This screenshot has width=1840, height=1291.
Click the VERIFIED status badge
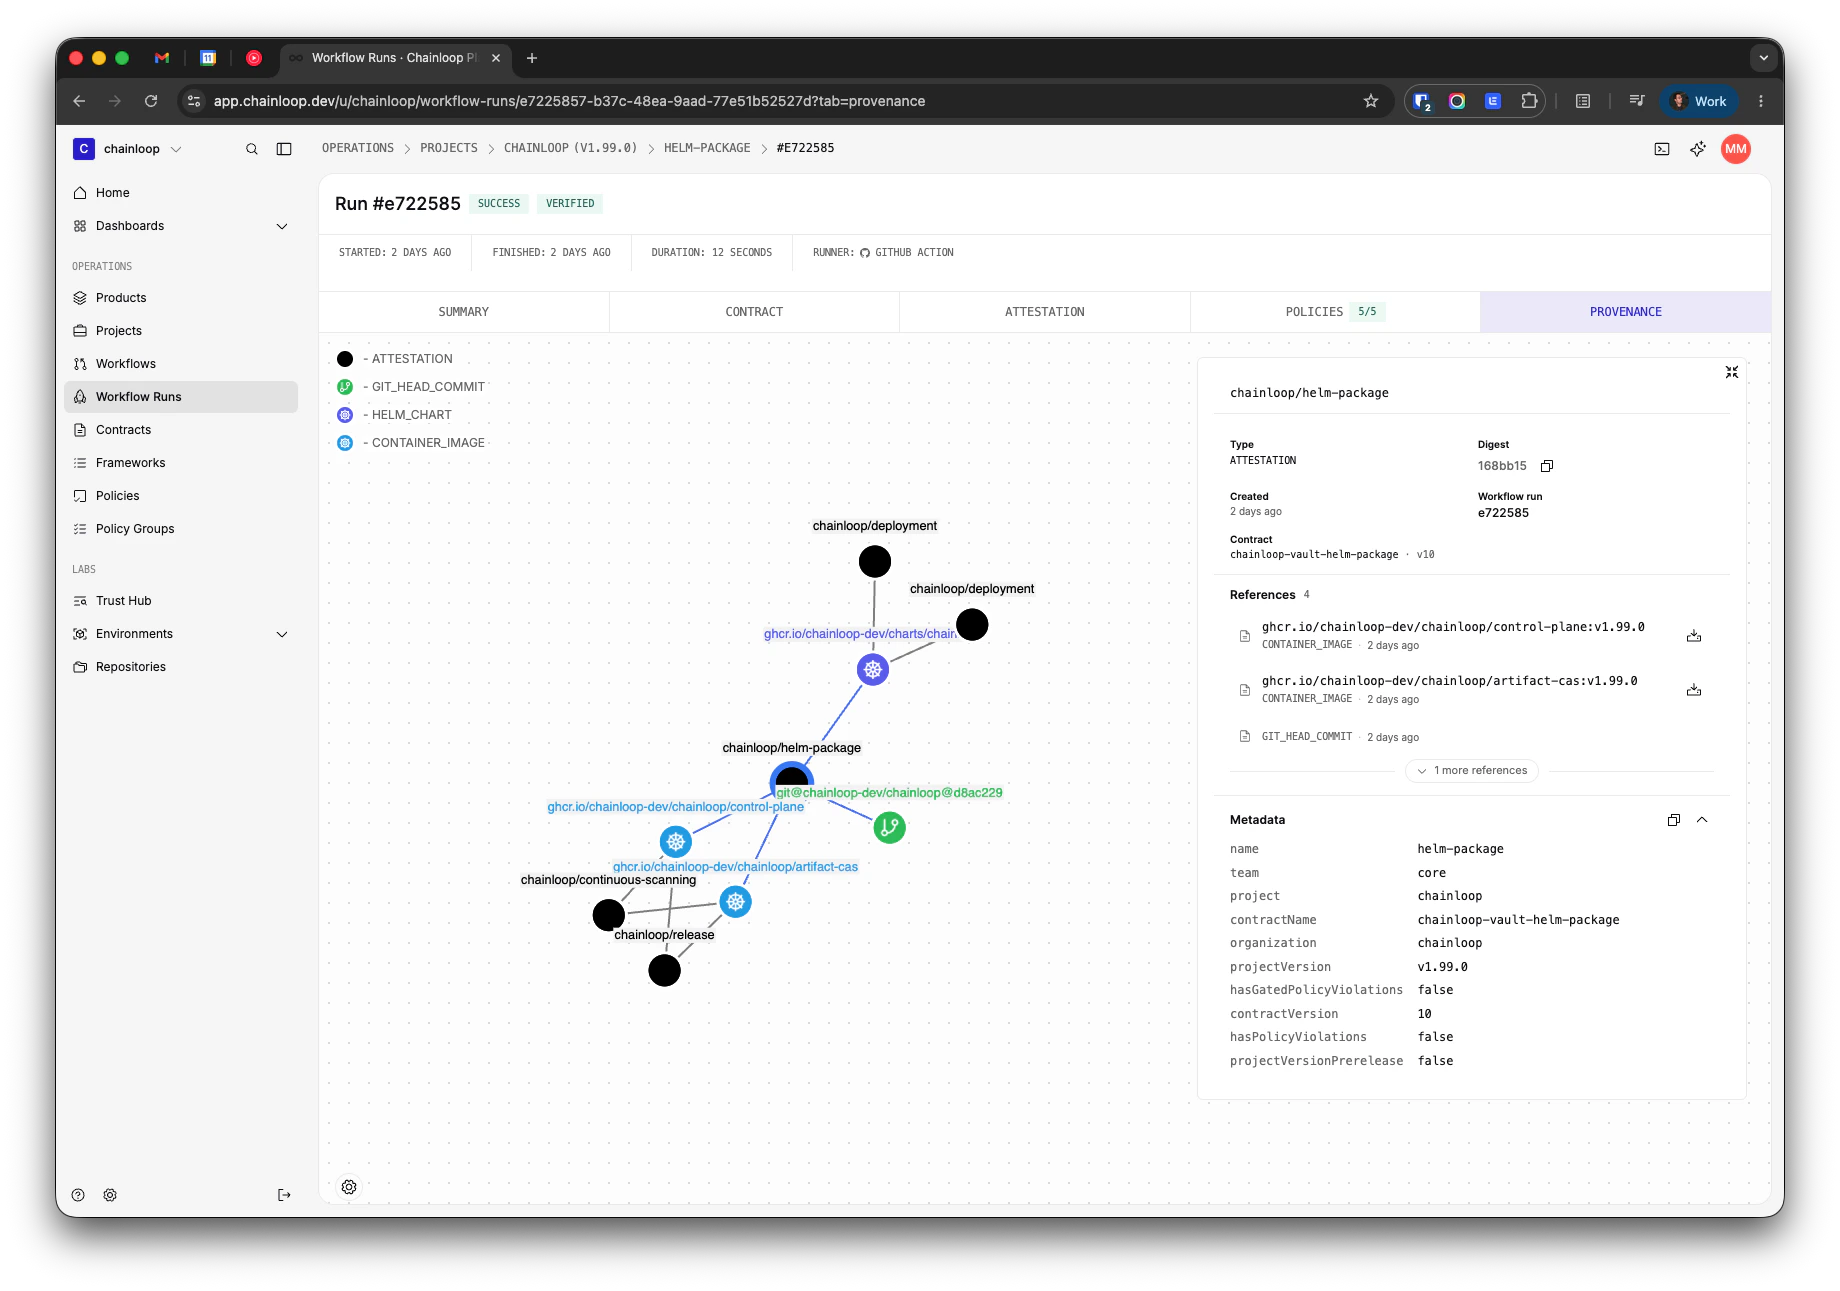click(570, 204)
